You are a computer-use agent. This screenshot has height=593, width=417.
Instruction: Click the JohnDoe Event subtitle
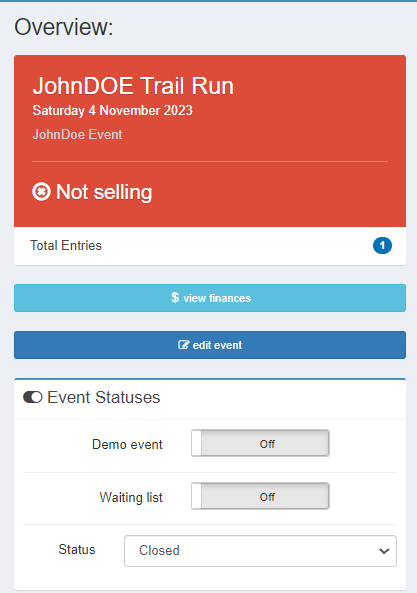[x=77, y=135]
